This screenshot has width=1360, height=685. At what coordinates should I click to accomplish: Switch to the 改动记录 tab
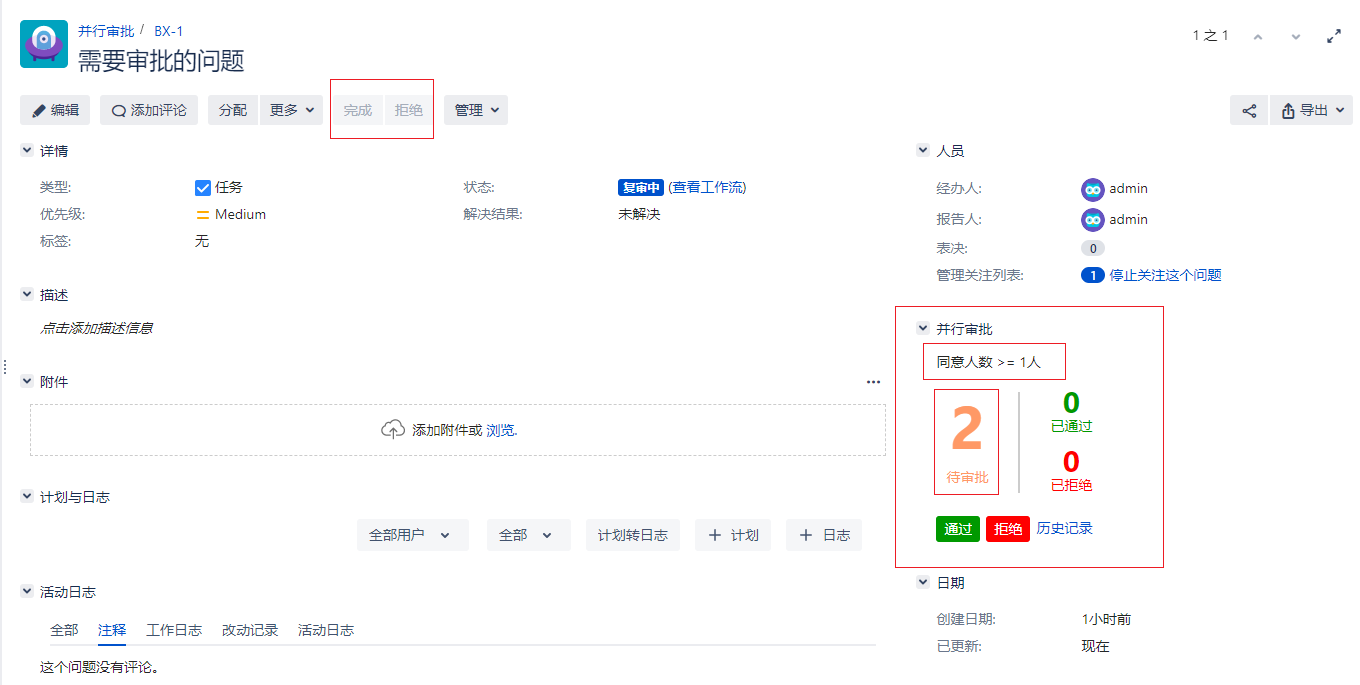click(x=250, y=630)
